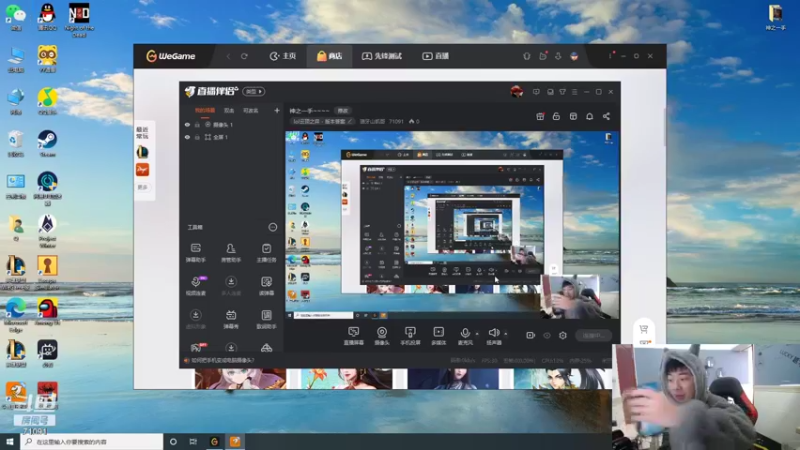Open WeGame user avatar menu
Viewport: 800px width, 450px height.
[574, 56]
